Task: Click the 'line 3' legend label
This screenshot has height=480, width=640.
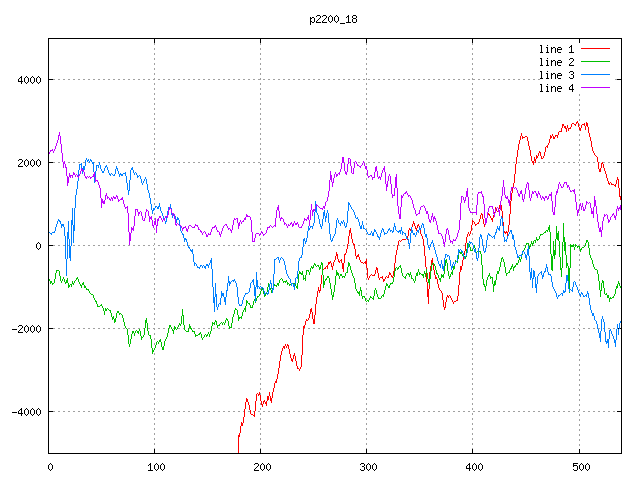Action: point(556,75)
